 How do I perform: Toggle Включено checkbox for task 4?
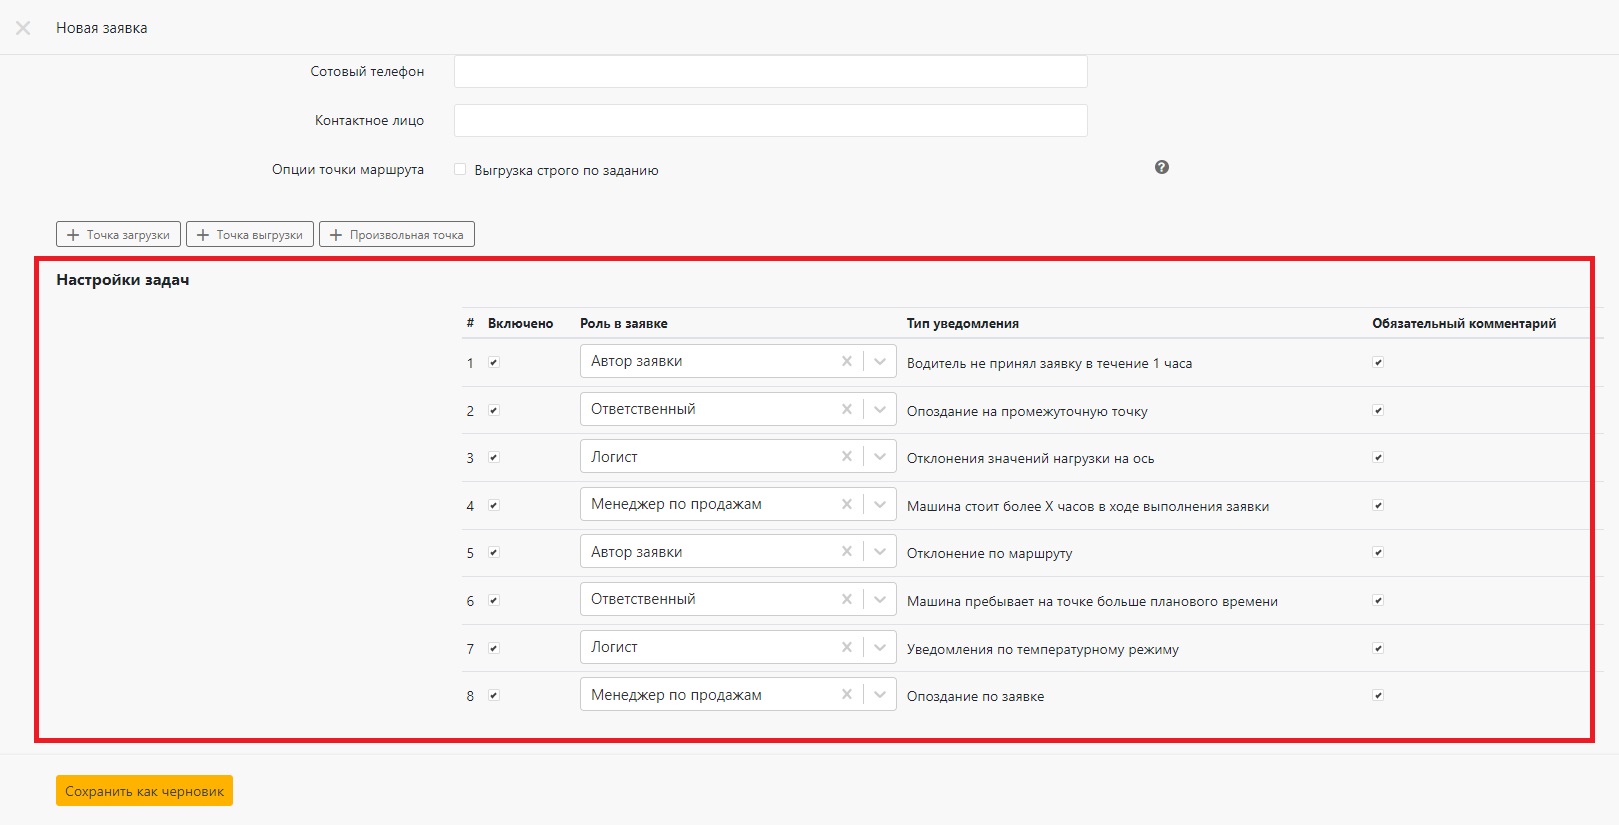tap(494, 505)
